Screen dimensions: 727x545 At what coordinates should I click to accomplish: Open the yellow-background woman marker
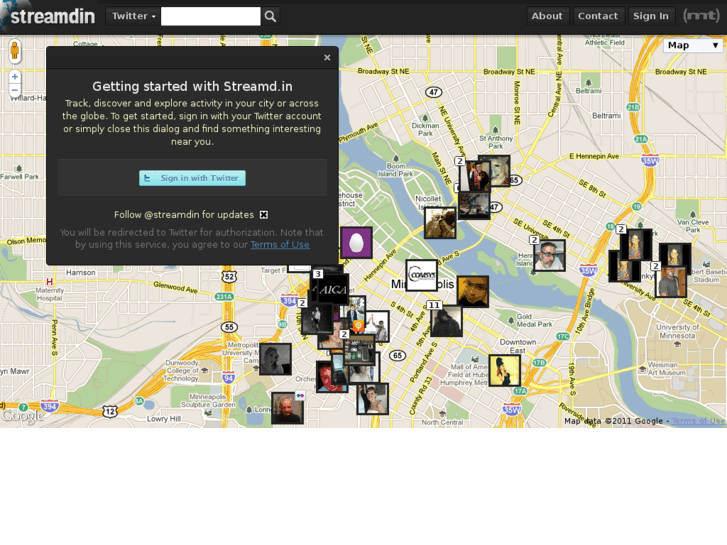pyautogui.click(x=504, y=371)
